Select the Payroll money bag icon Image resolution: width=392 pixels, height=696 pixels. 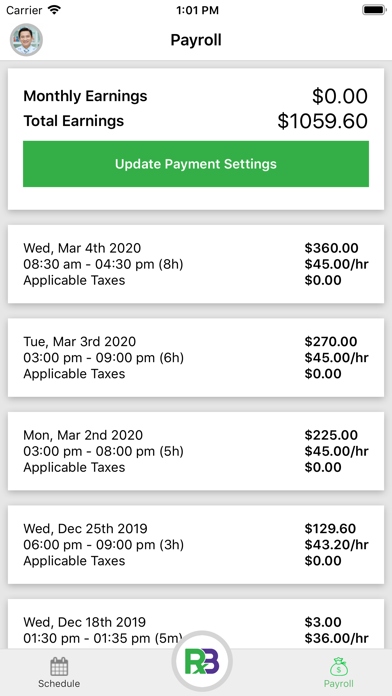pos(339,666)
